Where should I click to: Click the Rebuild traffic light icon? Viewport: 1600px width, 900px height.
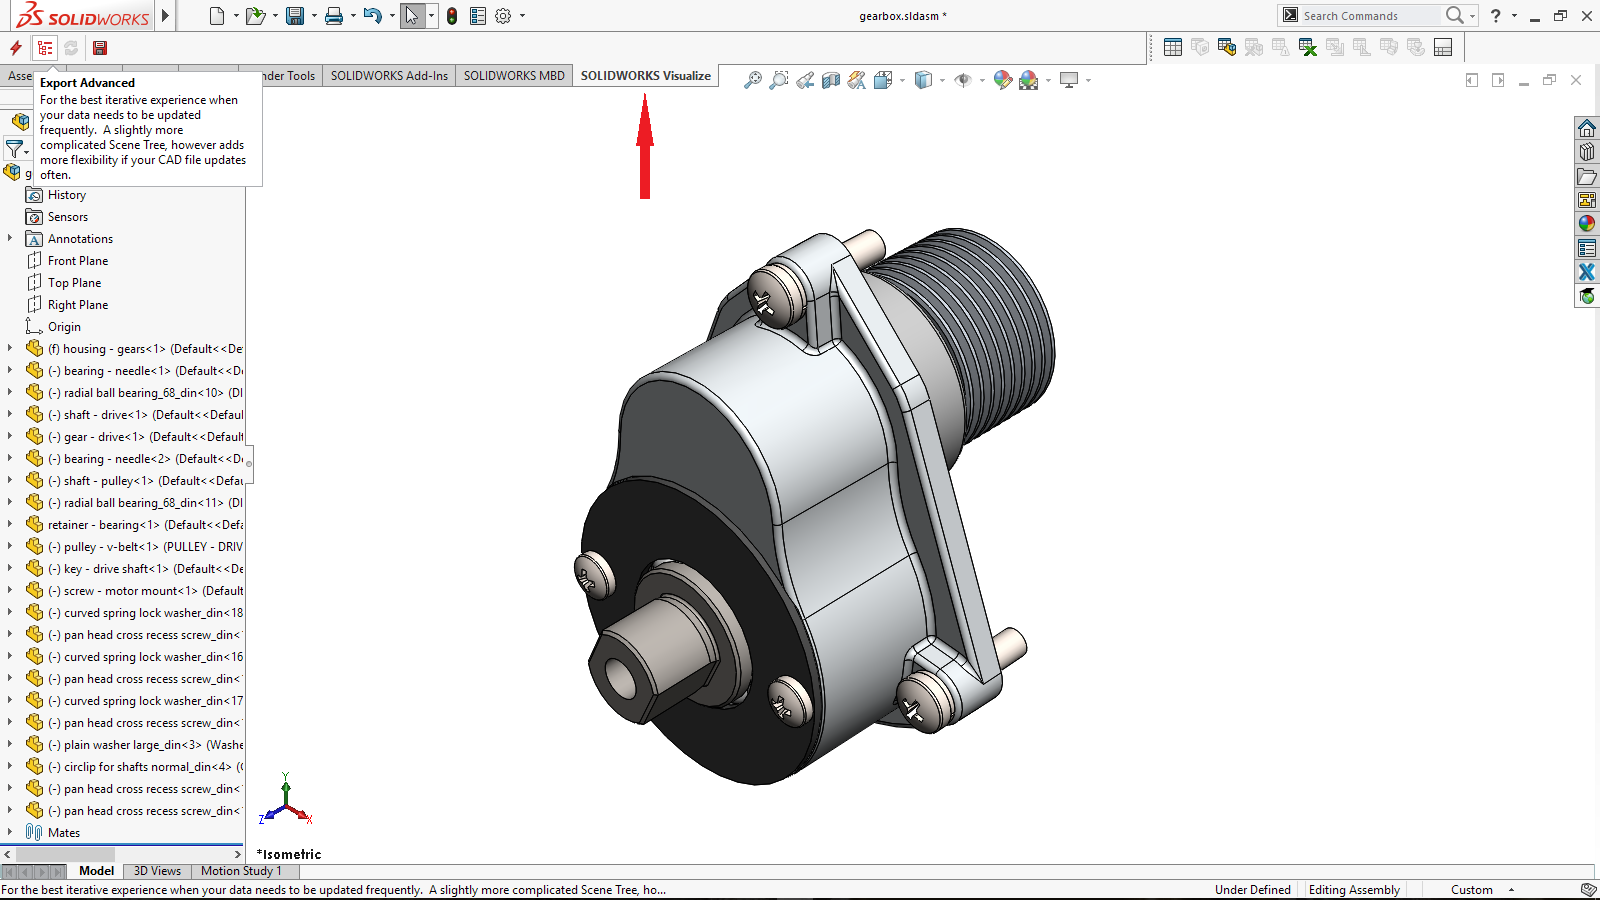[452, 16]
